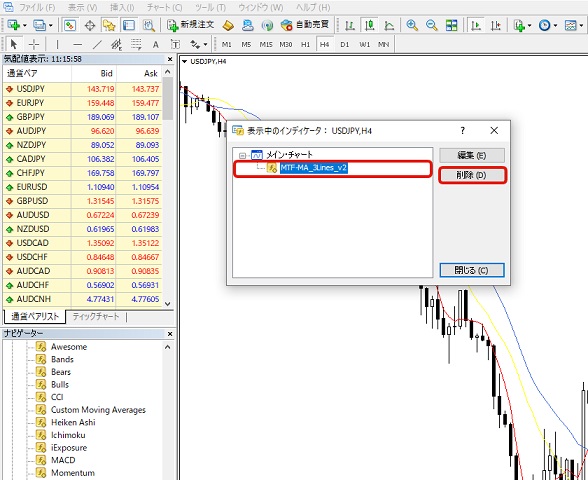Tile windows with the grid icon
This screenshot has width=588, height=480.
coord(452,25)
